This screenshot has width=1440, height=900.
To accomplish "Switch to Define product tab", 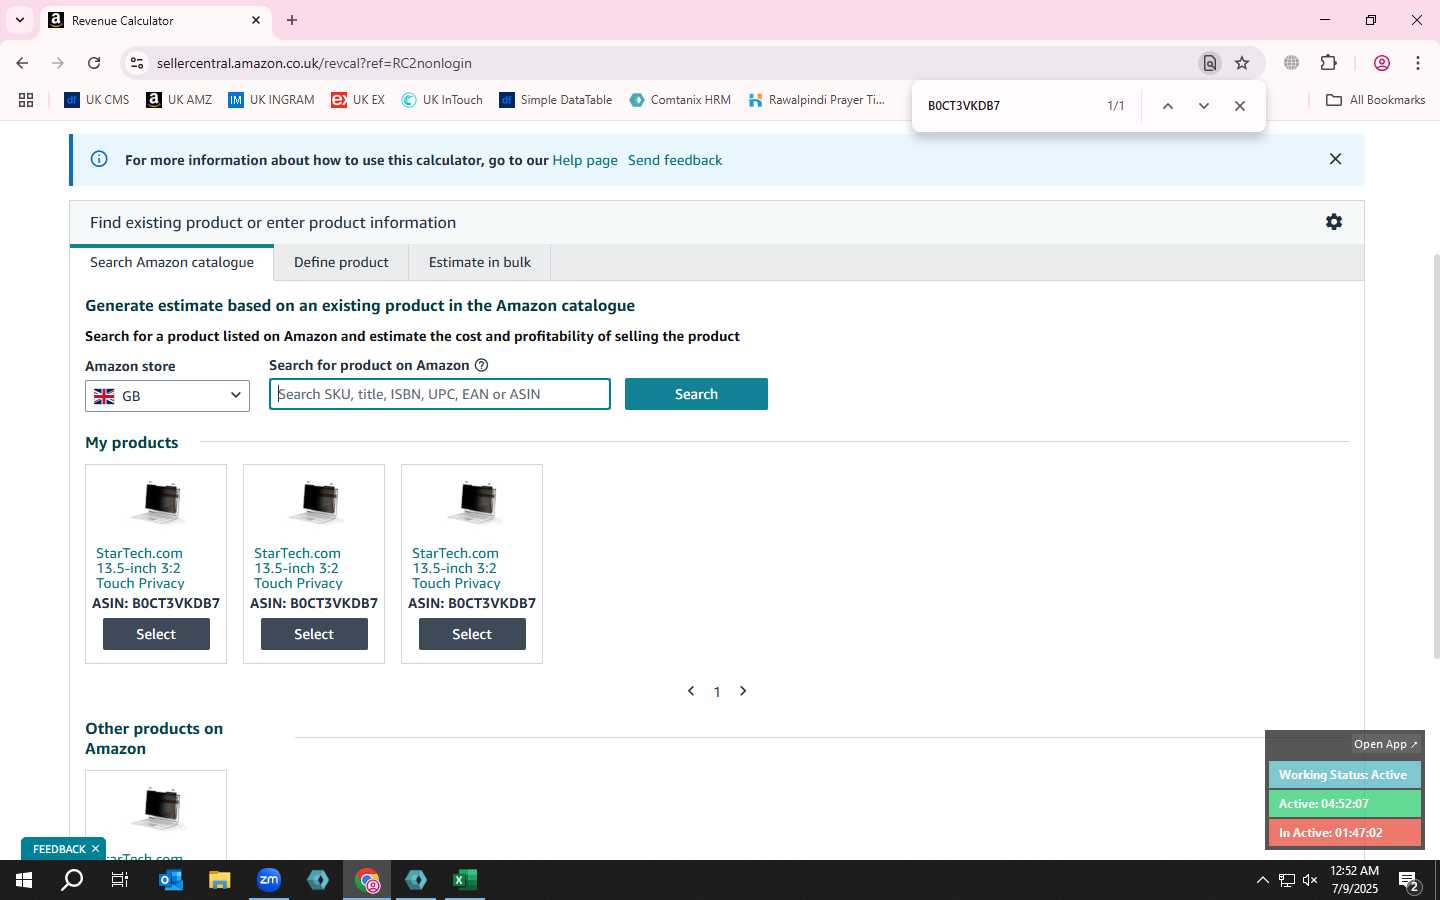I will [x=341, y=262].
